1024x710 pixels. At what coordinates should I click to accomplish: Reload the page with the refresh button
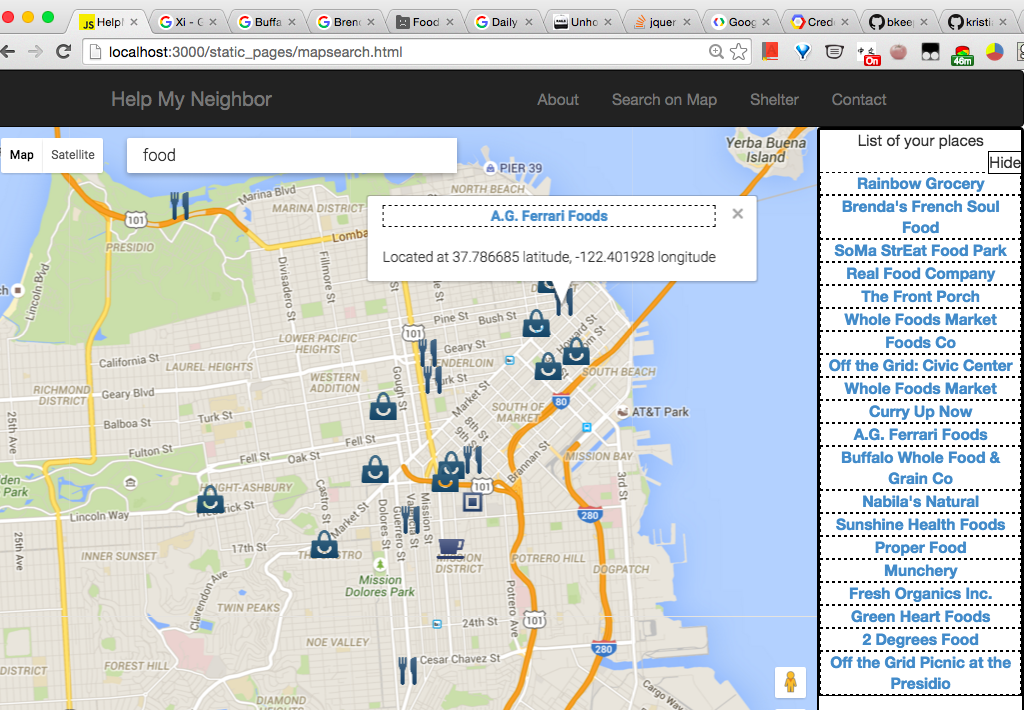point(63,52)
